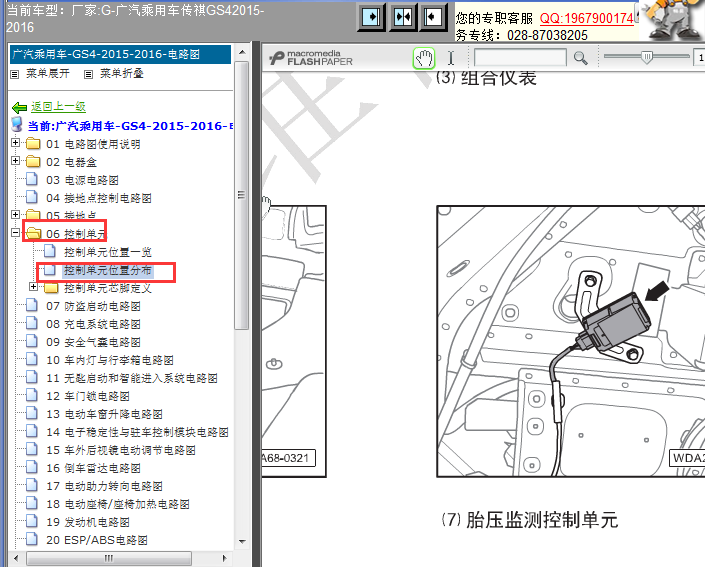705x567 pixels.
Task: Click document icon of 07 防盗启动电路图
Action: point(32,305)
